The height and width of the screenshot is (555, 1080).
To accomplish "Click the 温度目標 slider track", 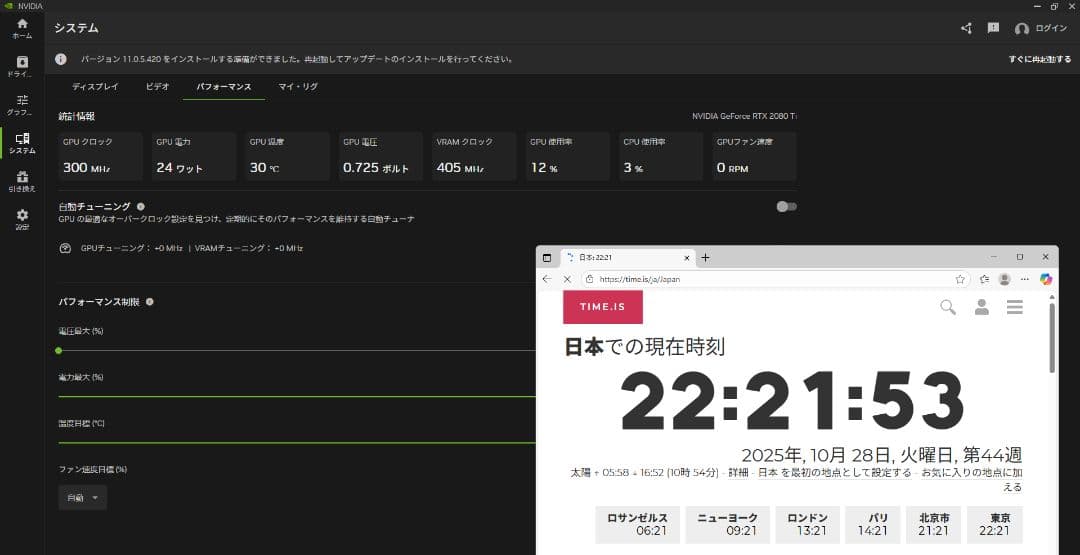I will [x=297, y=443].
